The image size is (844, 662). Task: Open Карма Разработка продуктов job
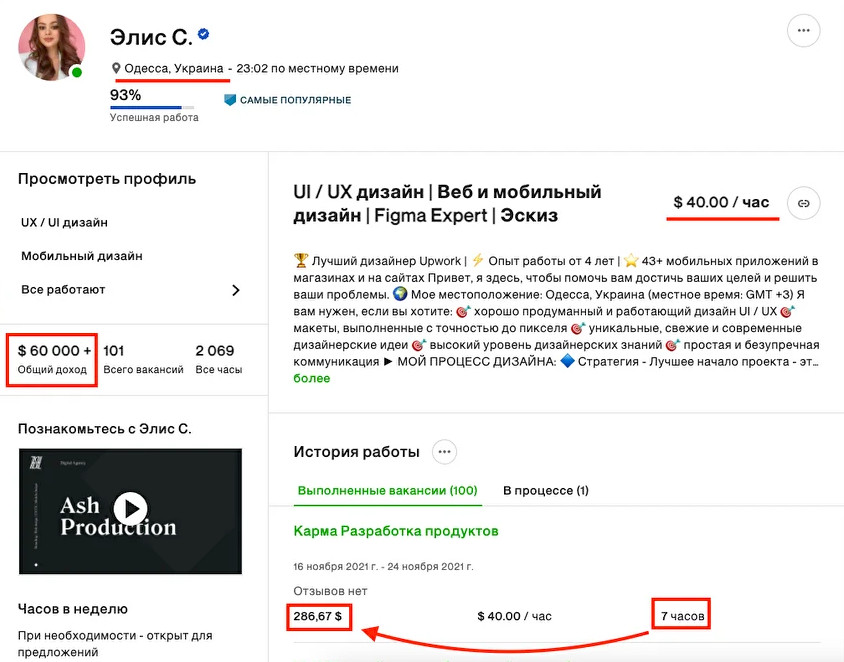pyautogui.click(x=395, y=531)
